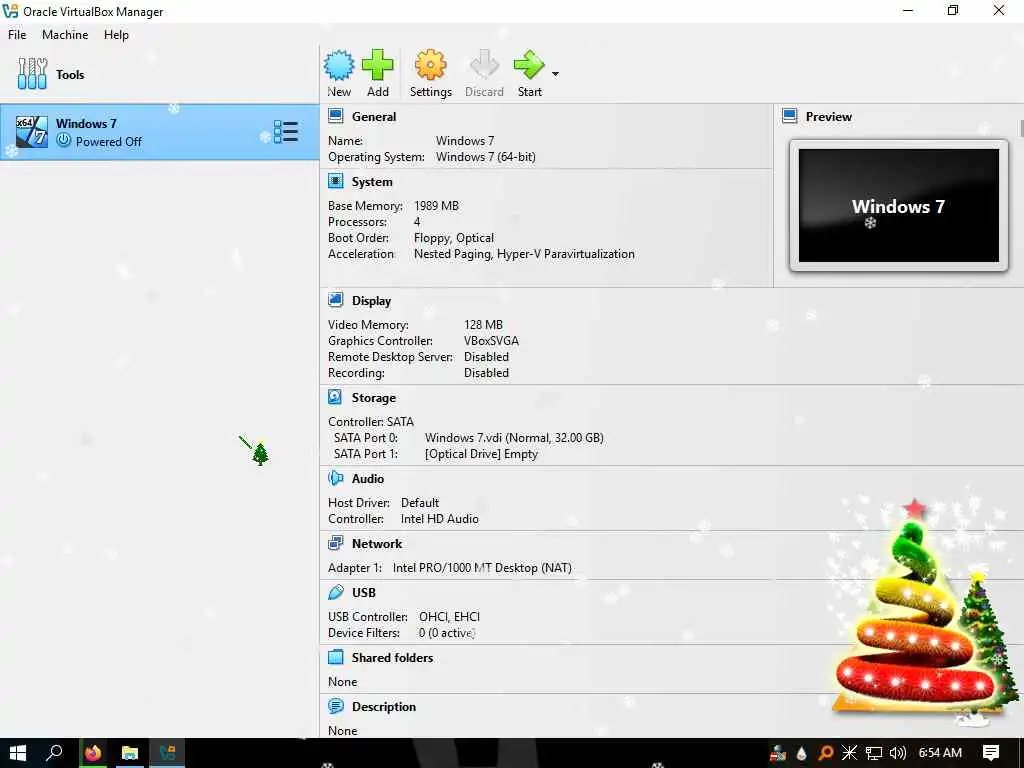The image size is (1024, 768).
Task: Click 'Nested Paging, Hyper-V Paravirtualization' text
Action: coord(524,254)
